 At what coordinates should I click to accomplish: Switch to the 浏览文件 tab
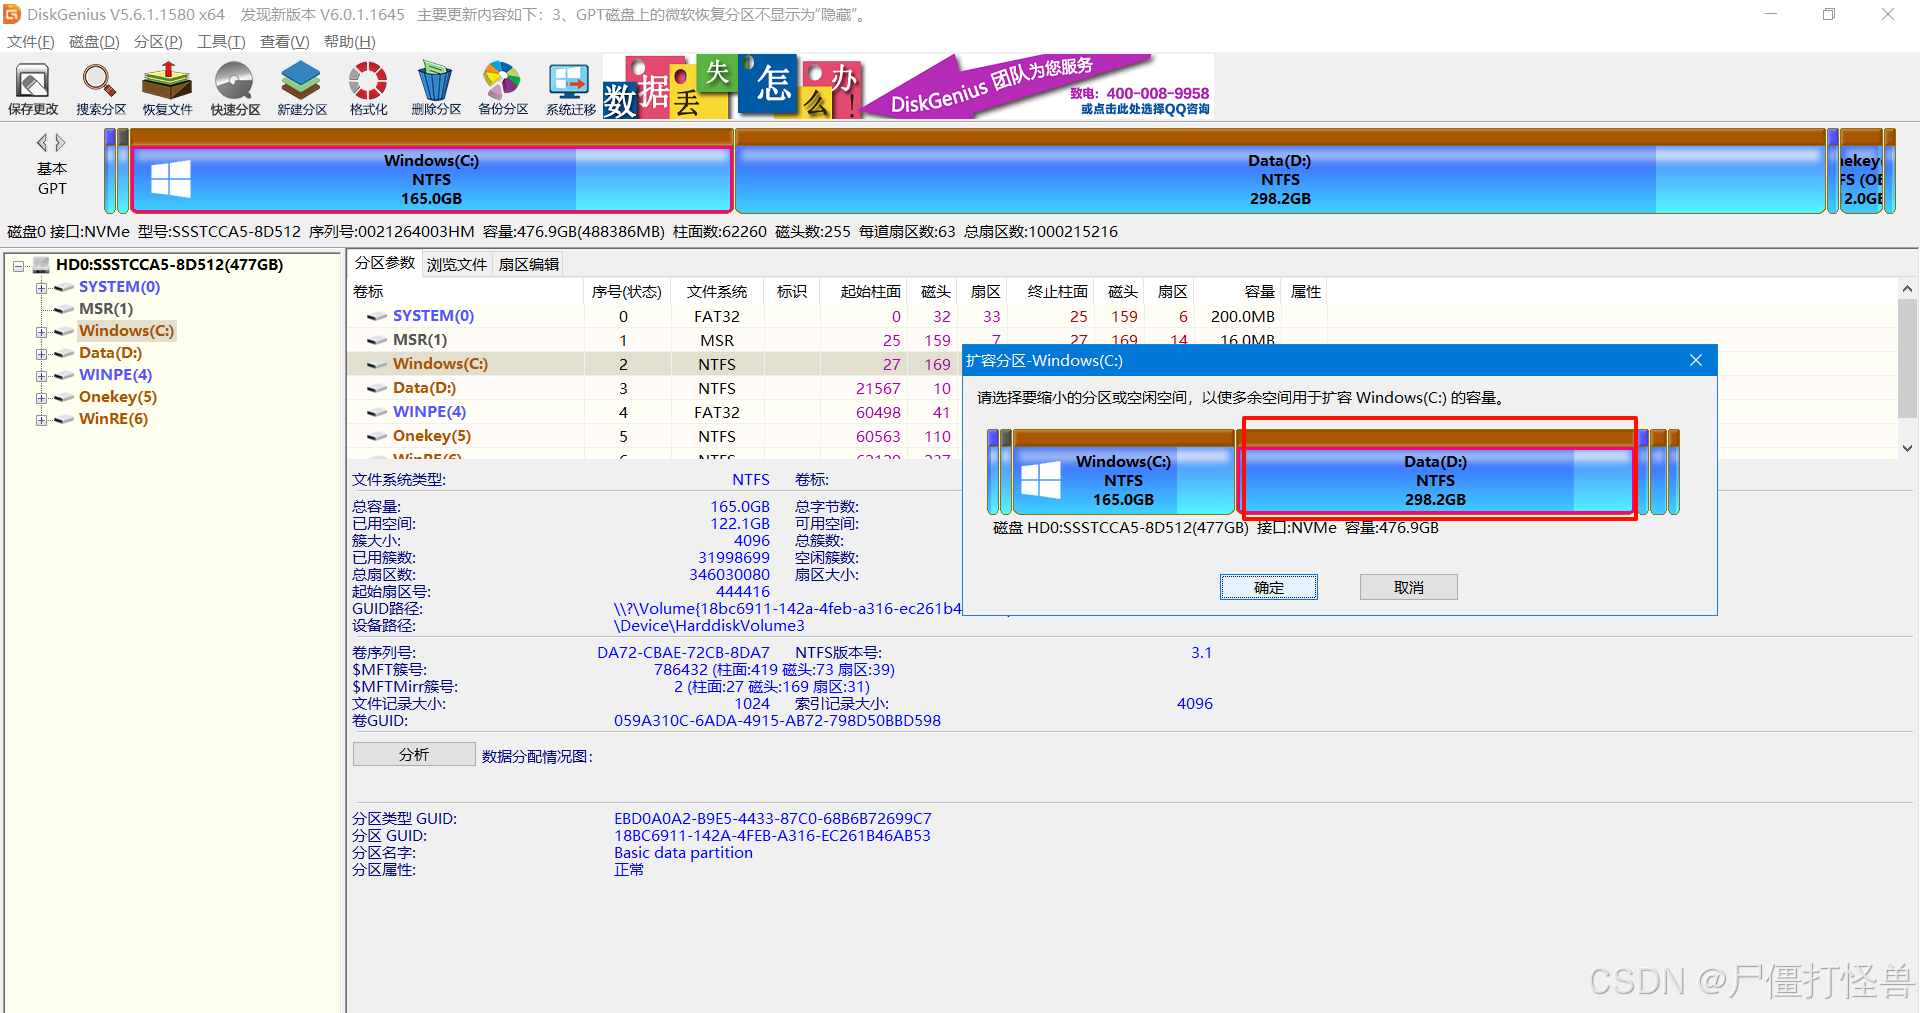pos(457,264)
